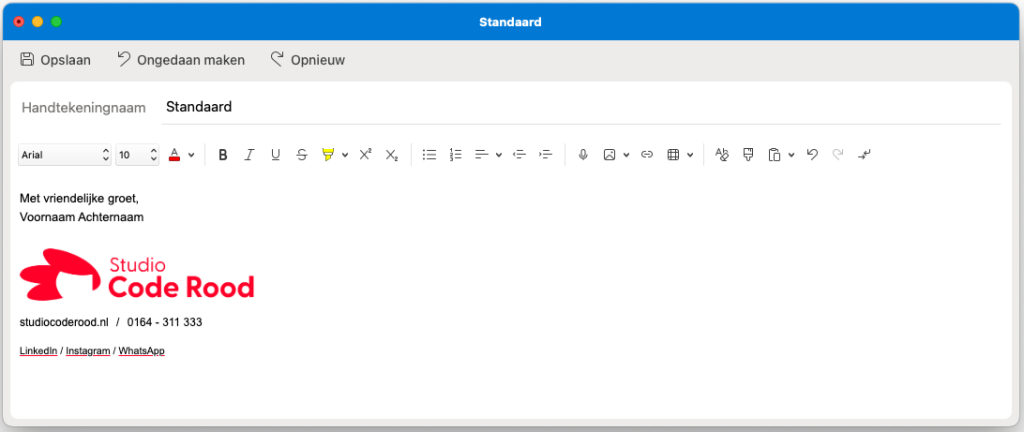This screenshot has height=432, width=1024.
Task: Increase the paragraph indent
Action: pos(545,155)
